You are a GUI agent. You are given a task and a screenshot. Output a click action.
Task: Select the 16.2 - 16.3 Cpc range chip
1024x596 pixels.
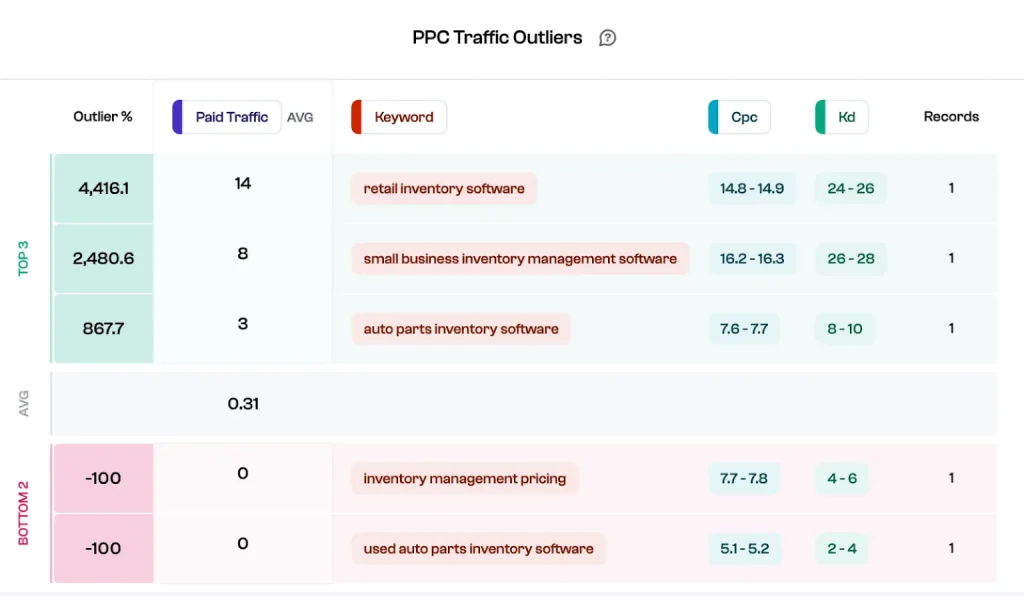pos(752,259)
